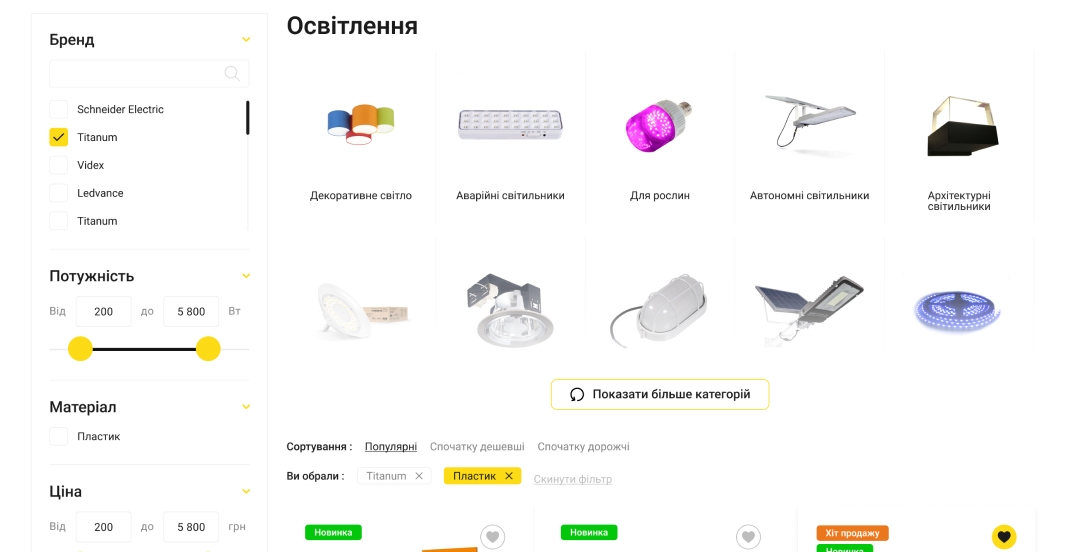Open Автономні світильники category
Viewport: 1066px width, 552px height.
pos(809,196)
